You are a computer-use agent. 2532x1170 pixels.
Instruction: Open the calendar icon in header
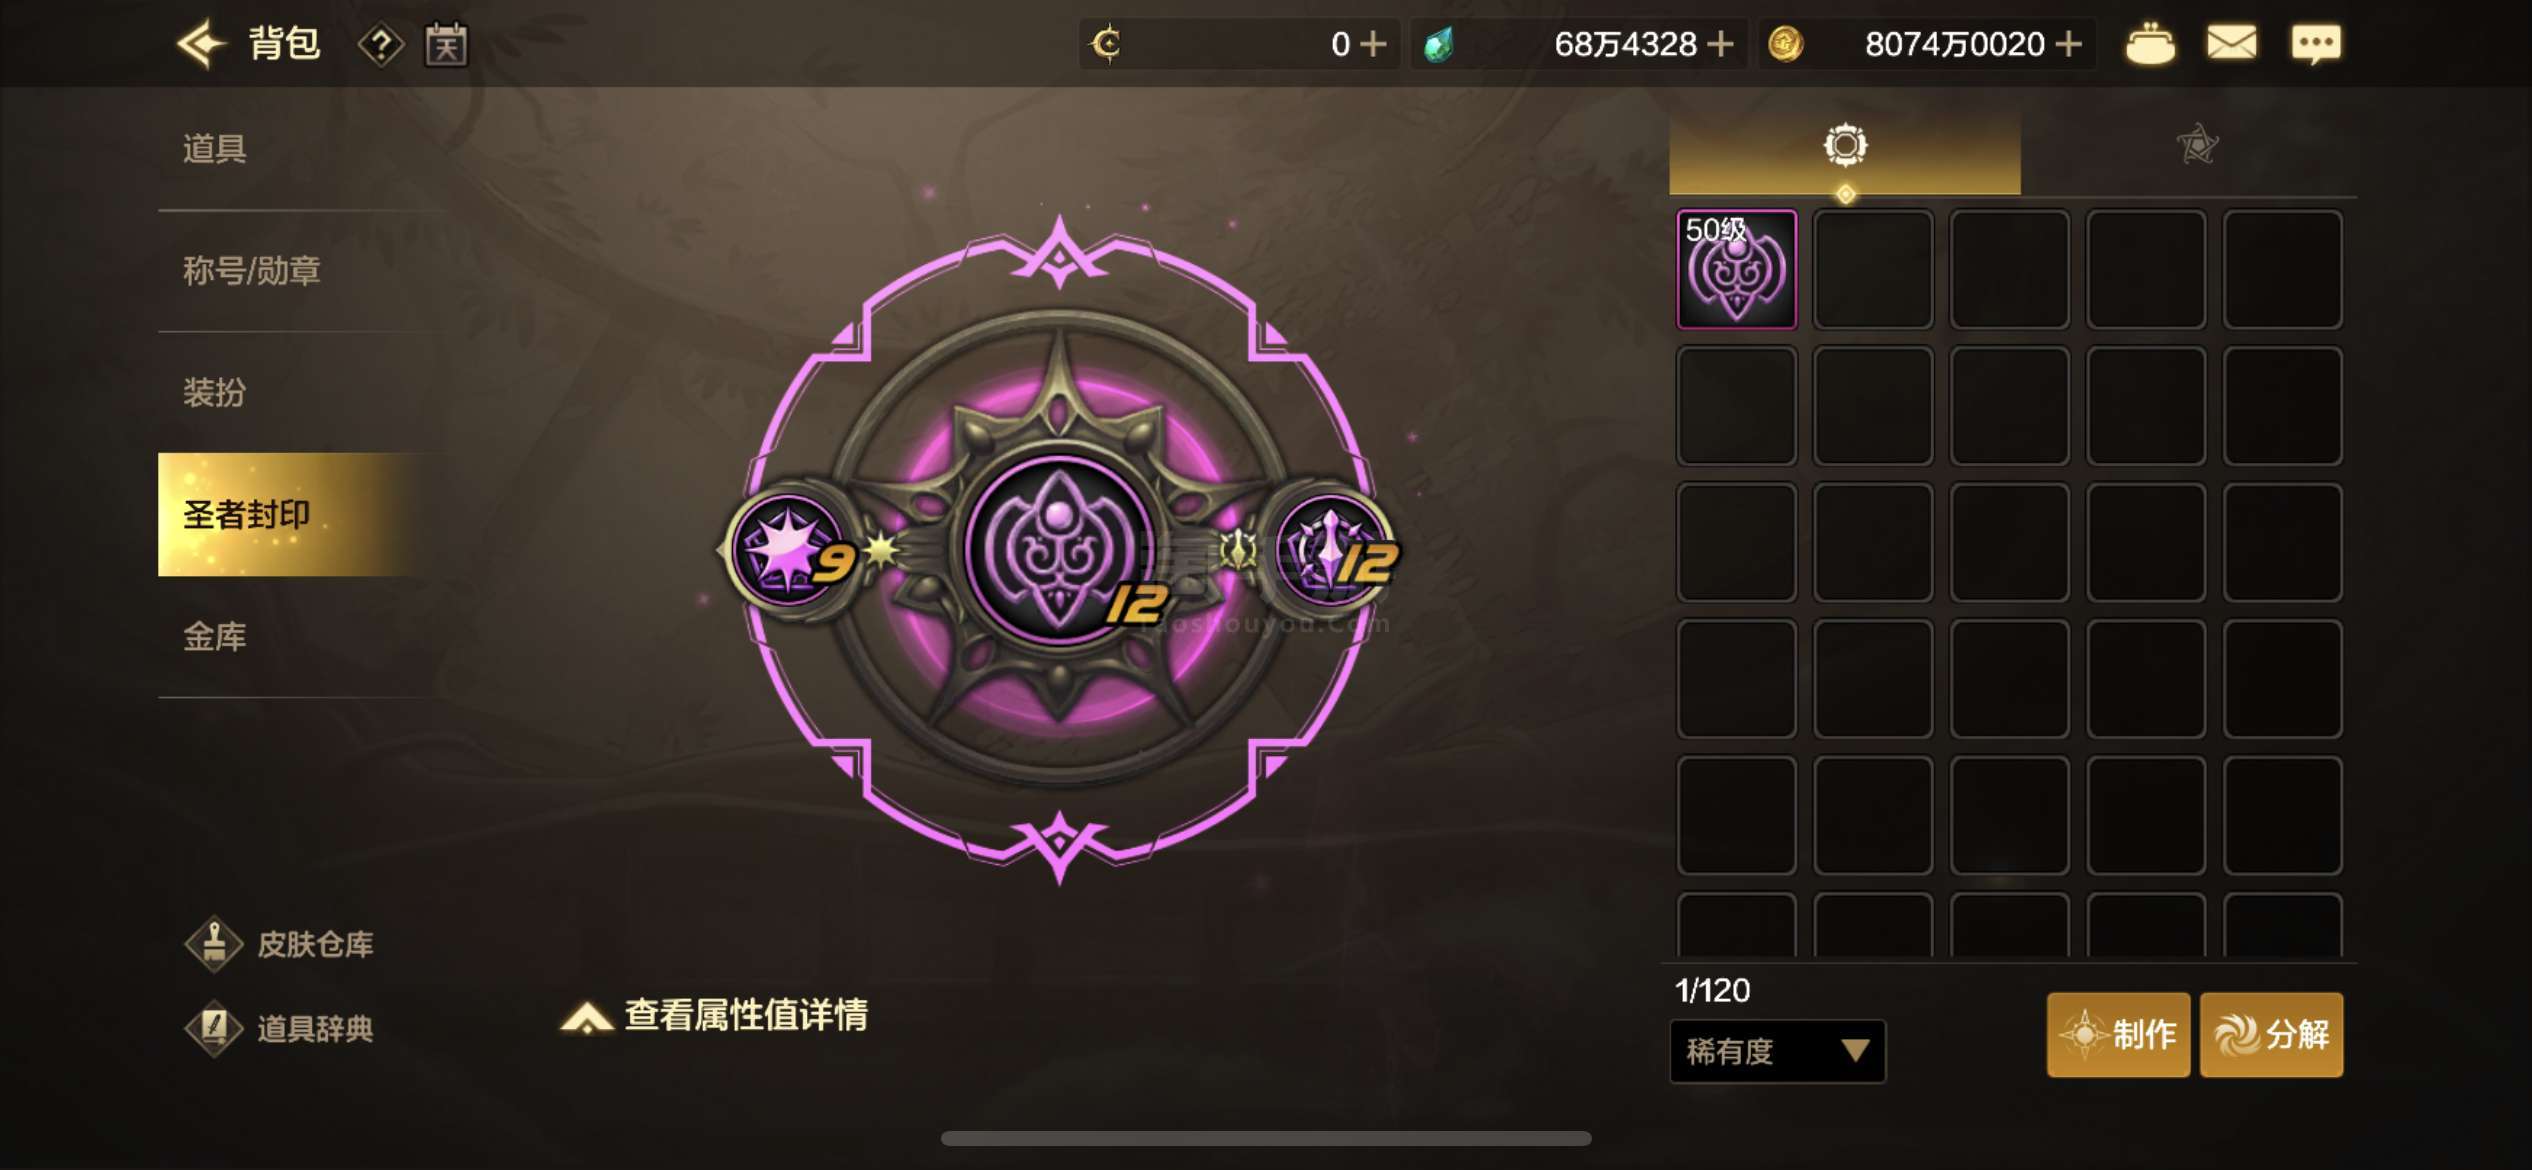(x=446, y=44)
